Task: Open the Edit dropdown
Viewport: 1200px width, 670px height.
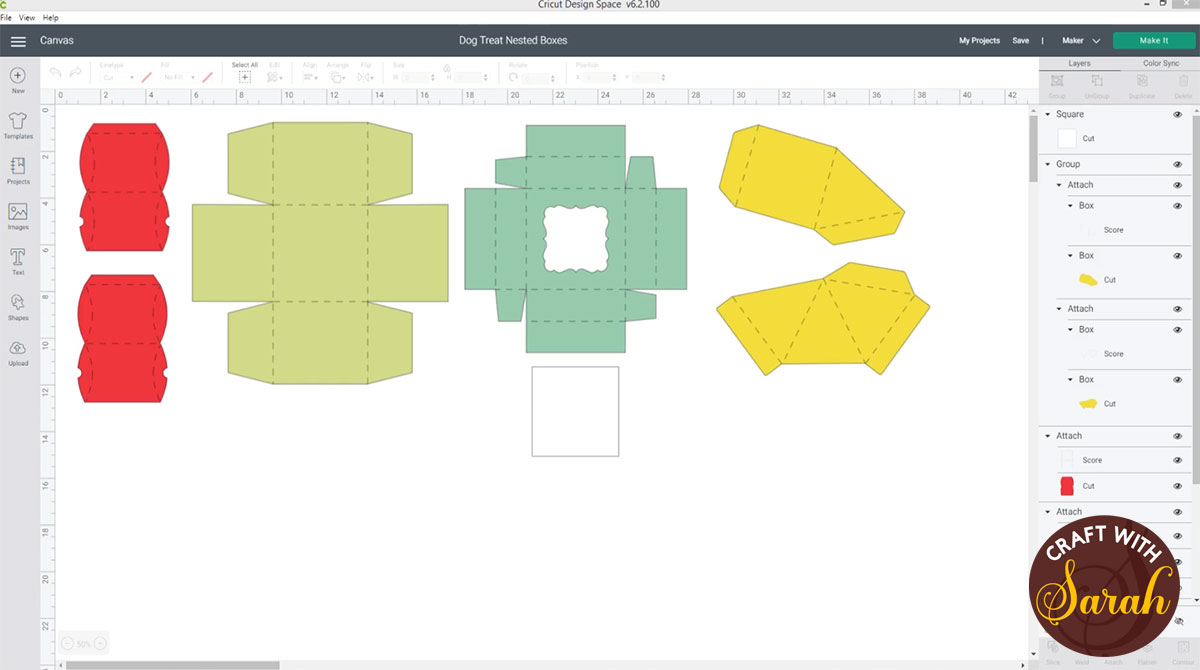Action: pos(275,77)
